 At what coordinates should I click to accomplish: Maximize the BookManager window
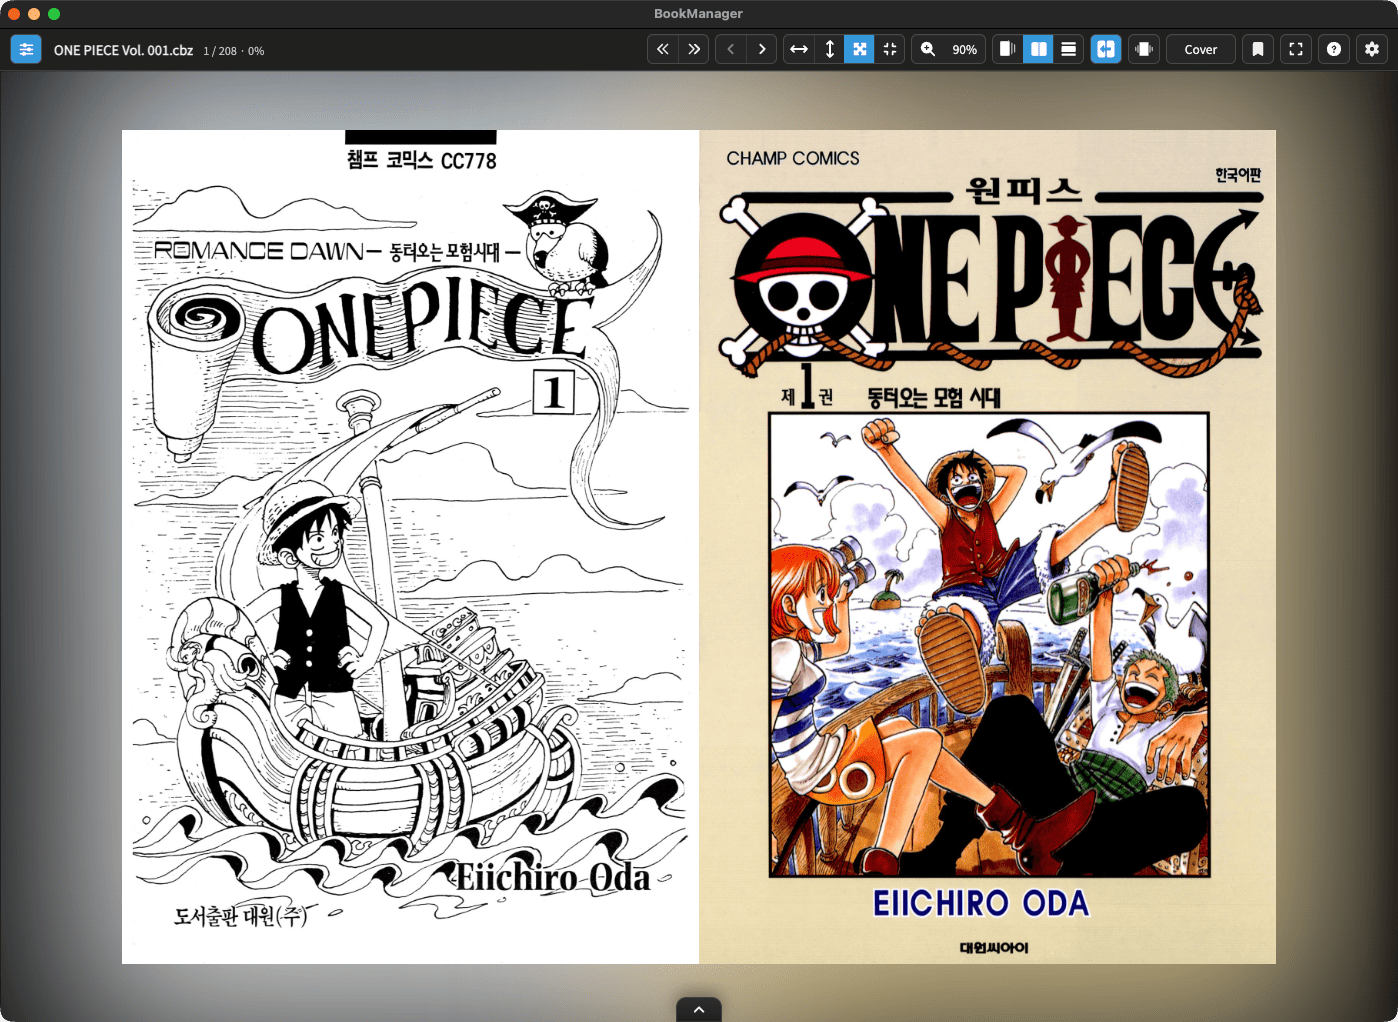pos(54,14)
